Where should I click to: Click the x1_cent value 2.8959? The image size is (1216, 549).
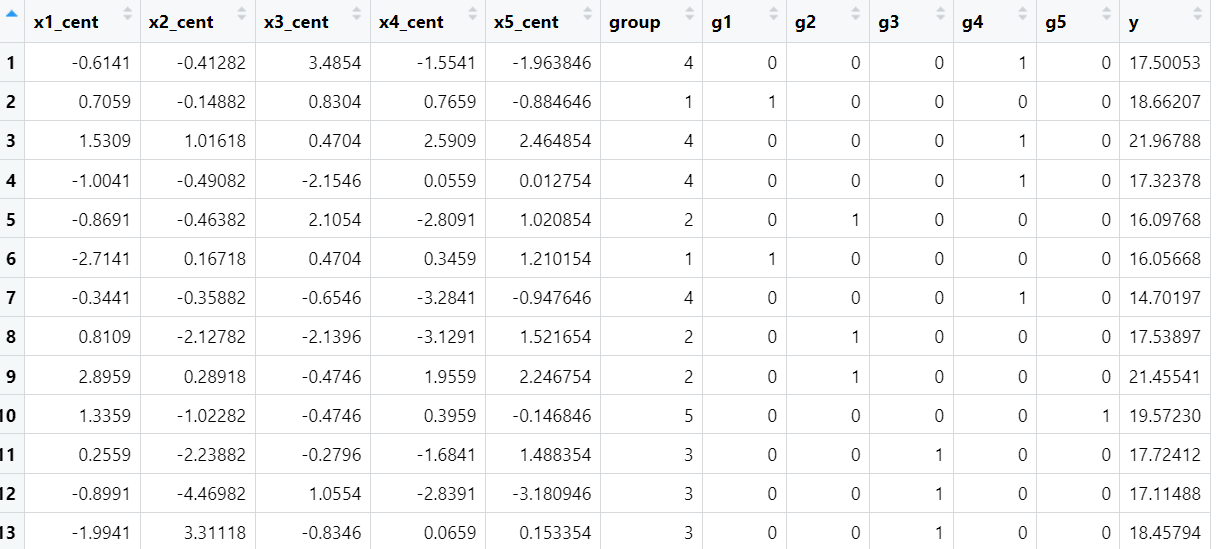pos(106,377)
